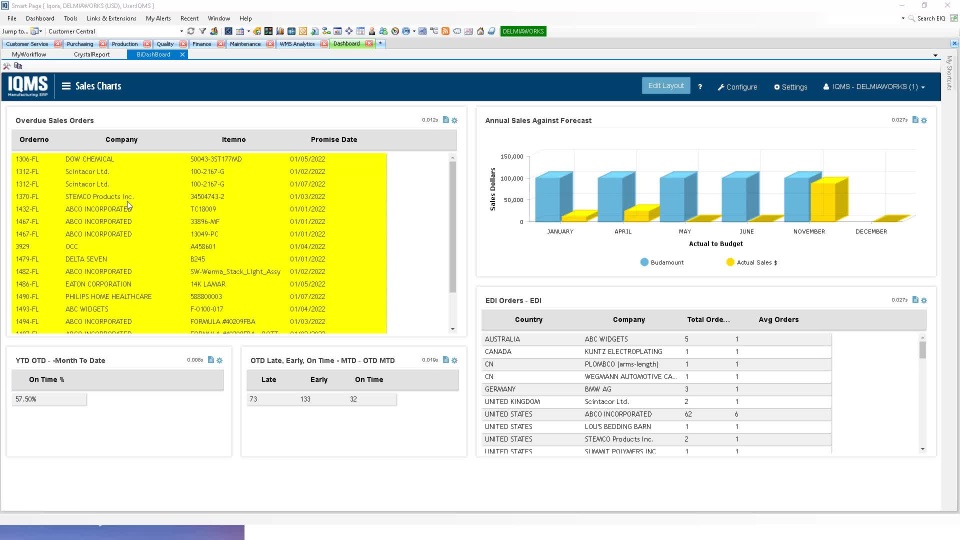Click the green DELMIAWORKS toolbar badge
This screenshot has width=960, height=540.
(523, 31)
